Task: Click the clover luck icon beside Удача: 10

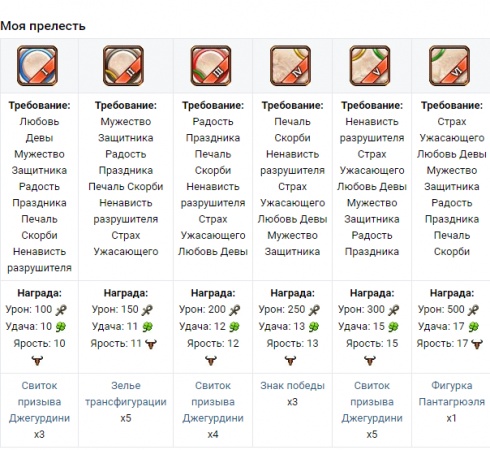Action: 61,327
